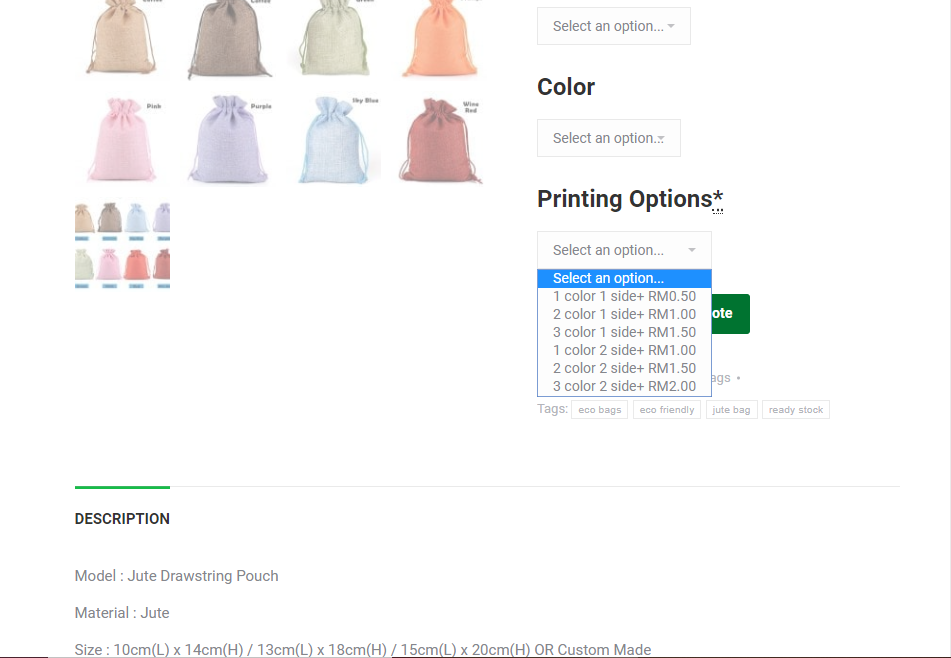Open the 'ready stock' tag
The height and width of the screenshot is (658, 951).
coord(796,410)
